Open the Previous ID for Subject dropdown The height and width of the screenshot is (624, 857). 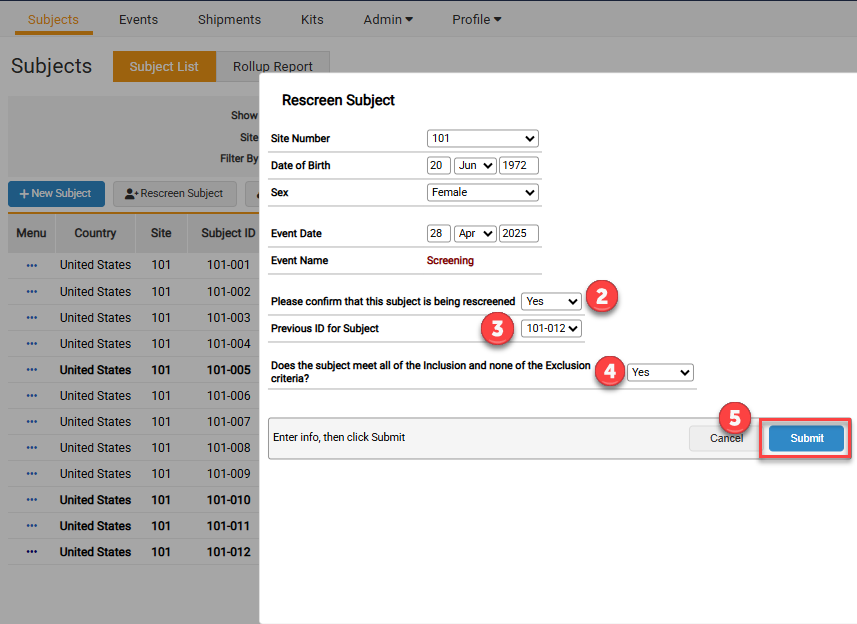click(551, 328)
